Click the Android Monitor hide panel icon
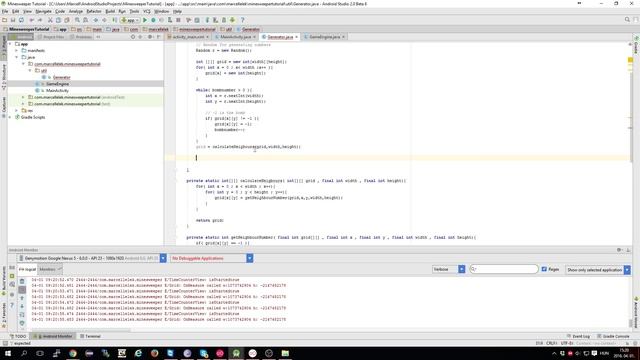Screen dimensions: 640x360 coord(628,250)
